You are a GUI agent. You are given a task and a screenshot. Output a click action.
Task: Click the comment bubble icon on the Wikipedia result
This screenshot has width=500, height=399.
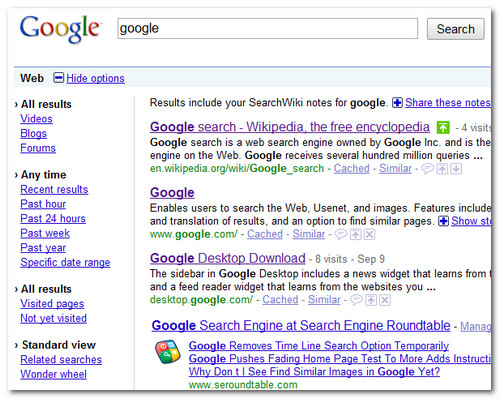[x=428, y=169]
